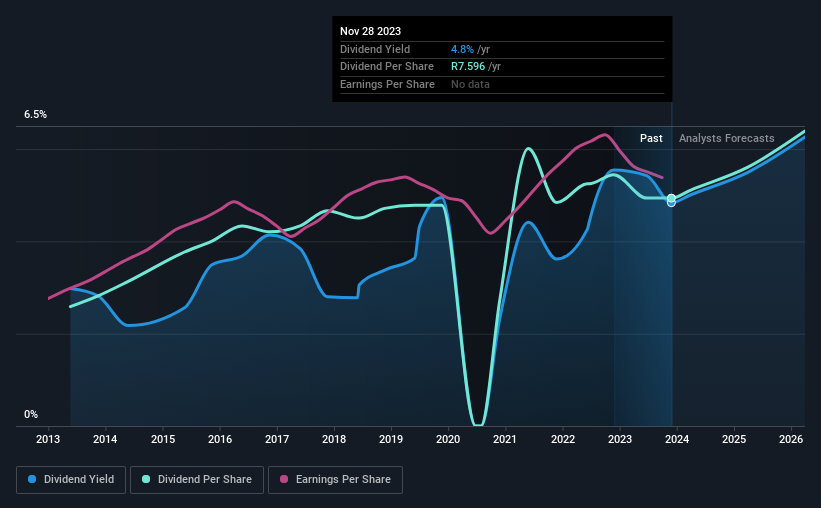Click the tooltip Dividend Yield row label
Viewport: 821px width, 508px height.
point(375,49)
